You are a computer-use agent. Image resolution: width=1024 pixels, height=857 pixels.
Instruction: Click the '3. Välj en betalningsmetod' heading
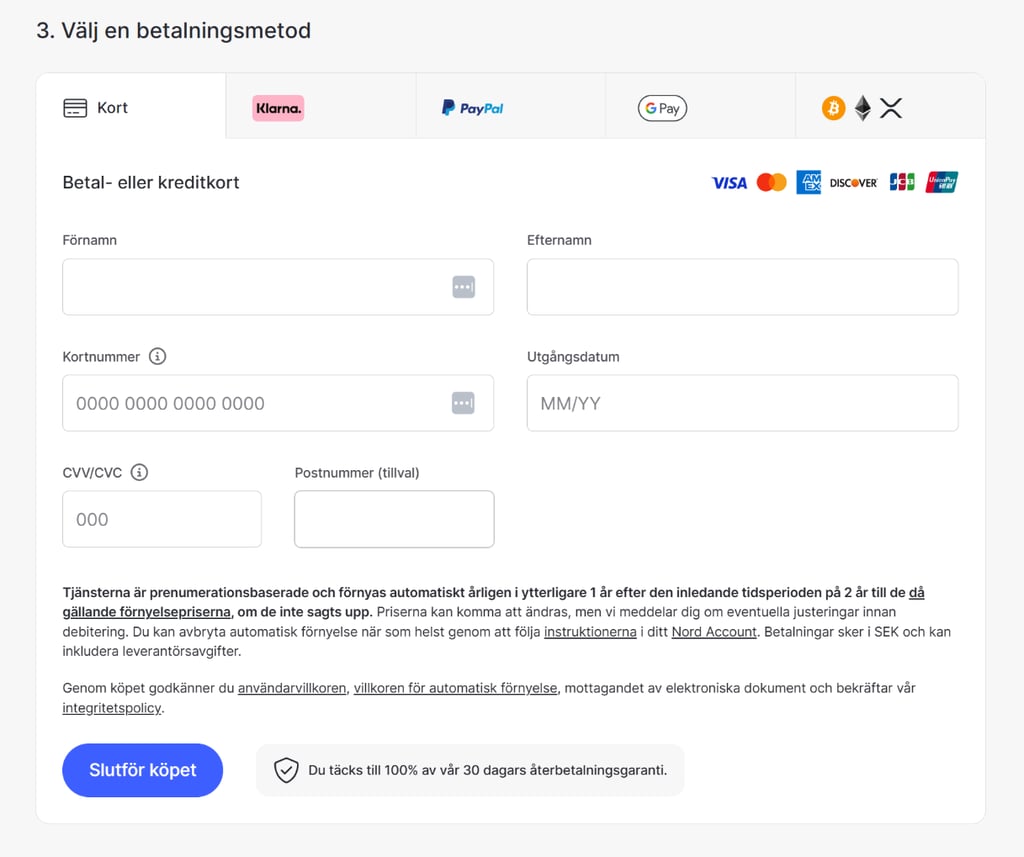(x=174, y=31)
